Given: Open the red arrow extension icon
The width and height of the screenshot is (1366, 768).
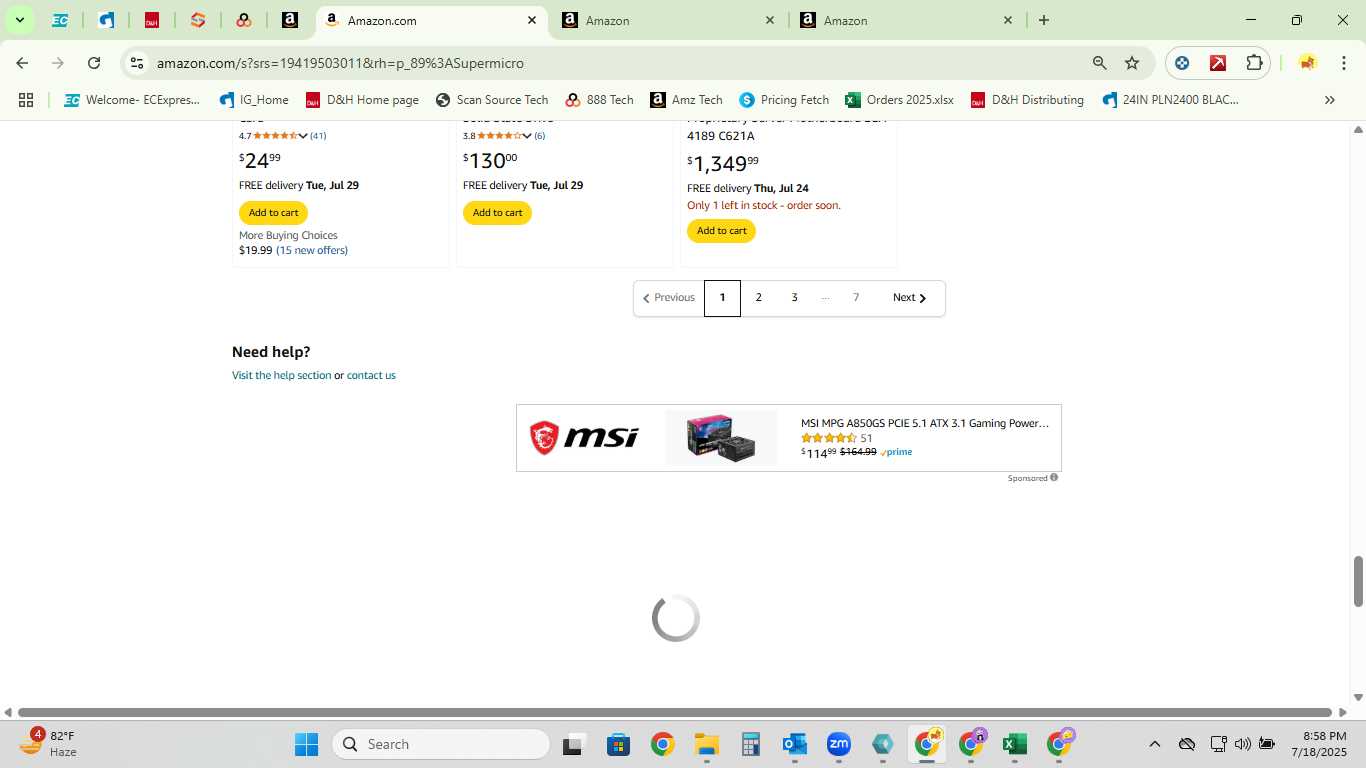Looking at the screenshot, I should (x=1218, y=63).
